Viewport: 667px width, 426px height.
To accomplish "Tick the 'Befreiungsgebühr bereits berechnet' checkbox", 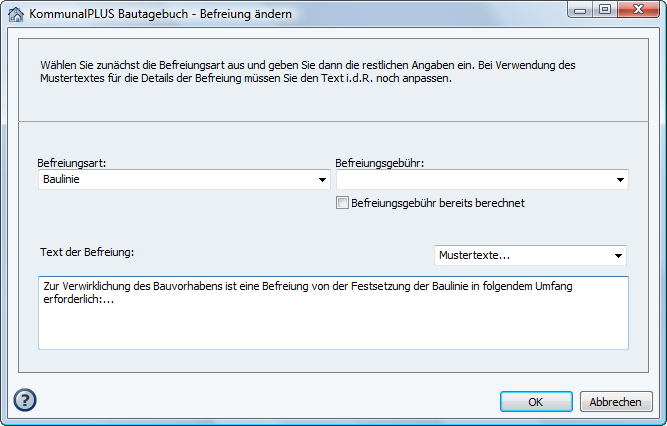I will click(343, 203).
